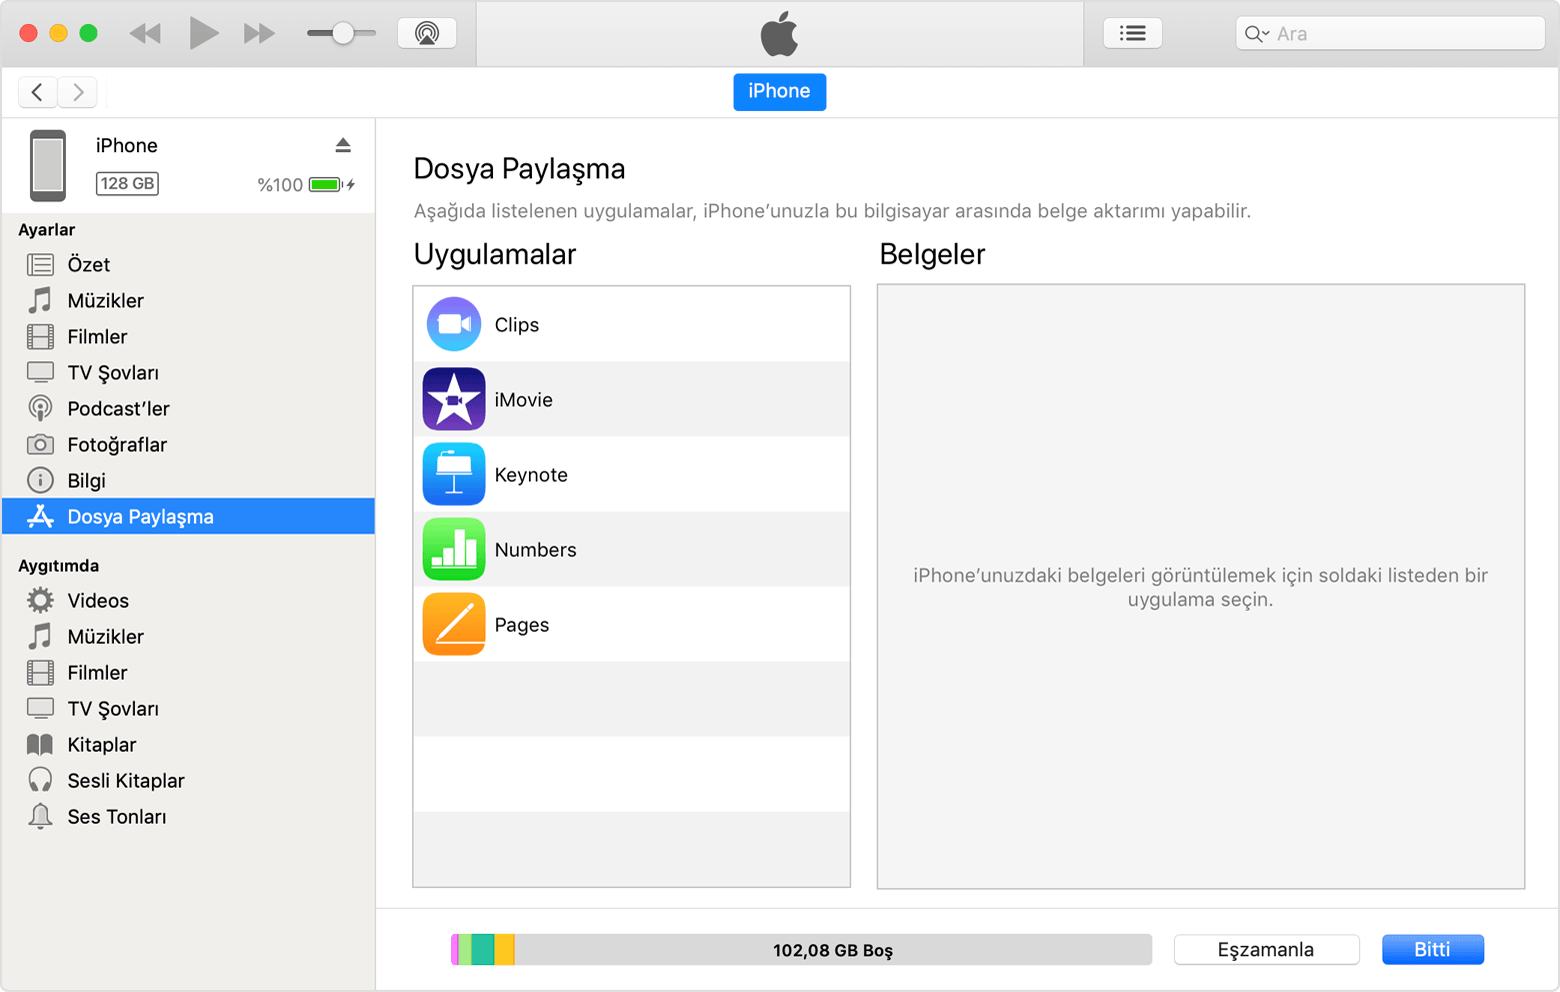Select Dosya Paylaşma in sidebar
Screen dimensions: 1560x992
click(188, 516)
